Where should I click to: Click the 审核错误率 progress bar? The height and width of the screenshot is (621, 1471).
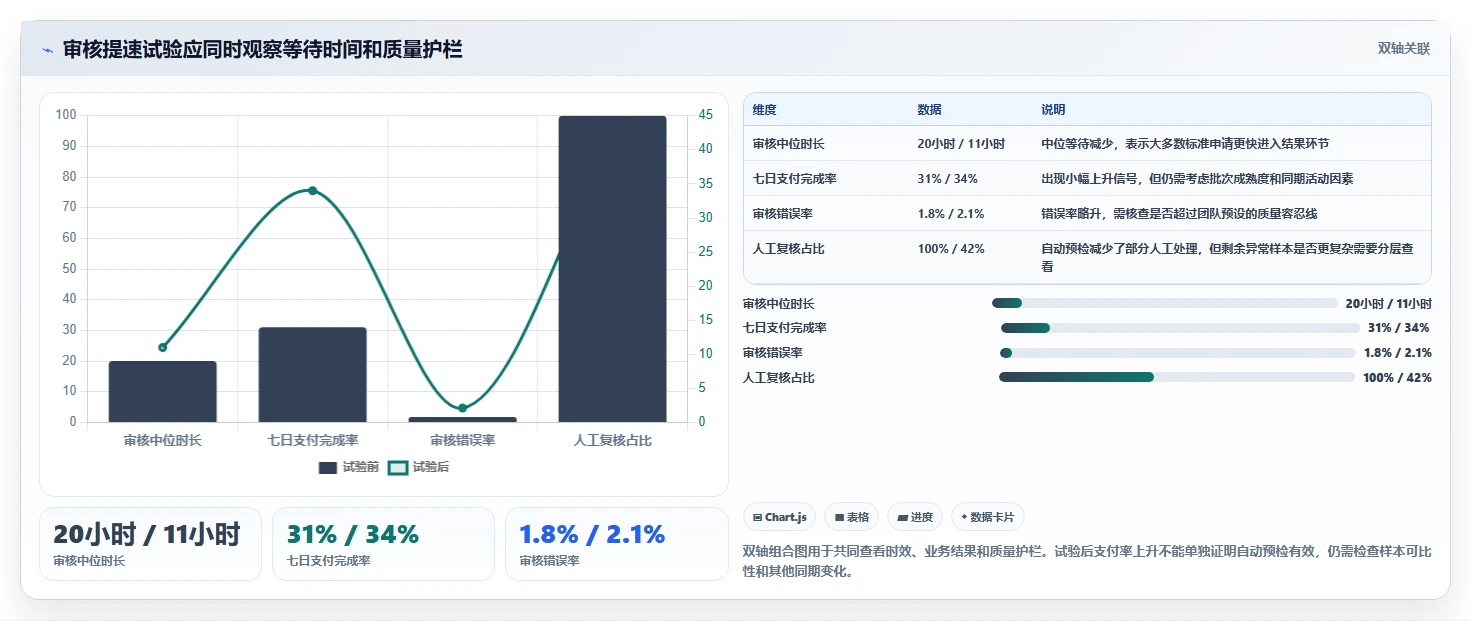pos(1177,353)
